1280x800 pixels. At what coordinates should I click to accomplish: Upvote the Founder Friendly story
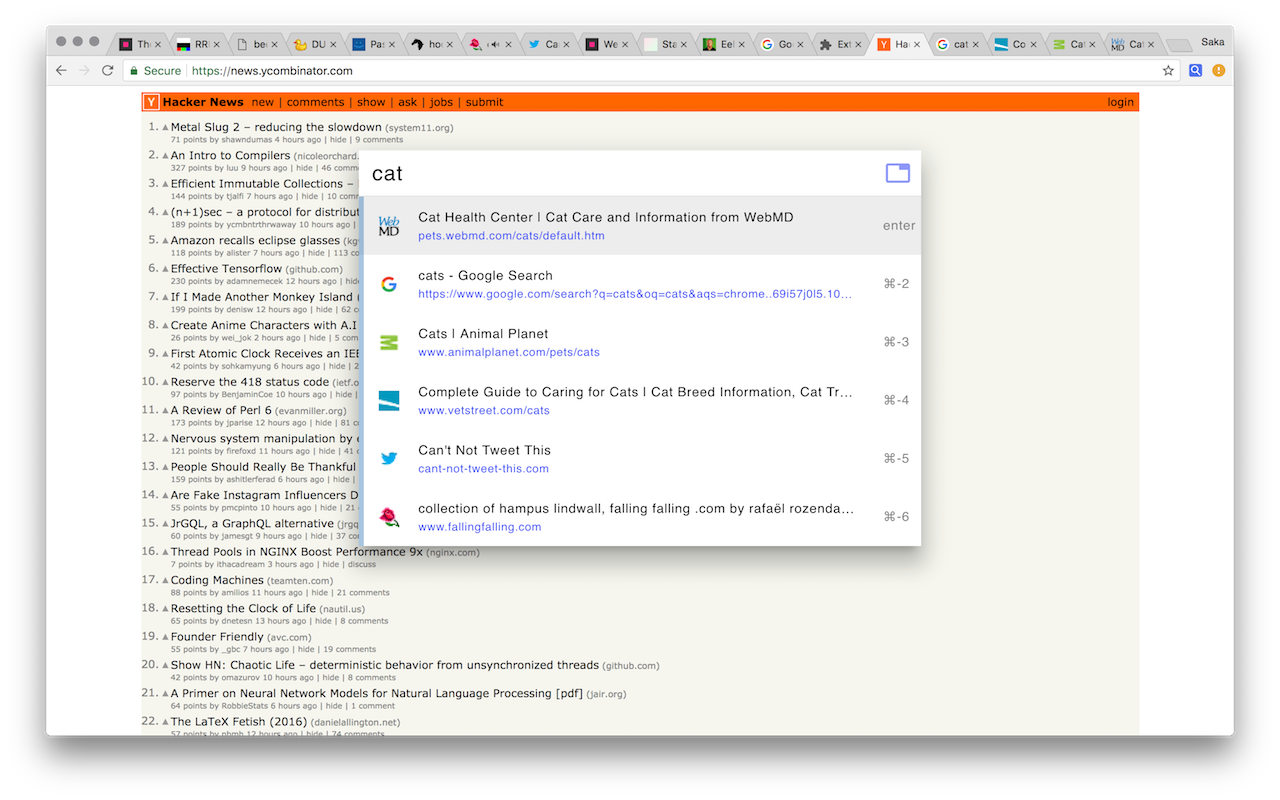tap(165, 637)
